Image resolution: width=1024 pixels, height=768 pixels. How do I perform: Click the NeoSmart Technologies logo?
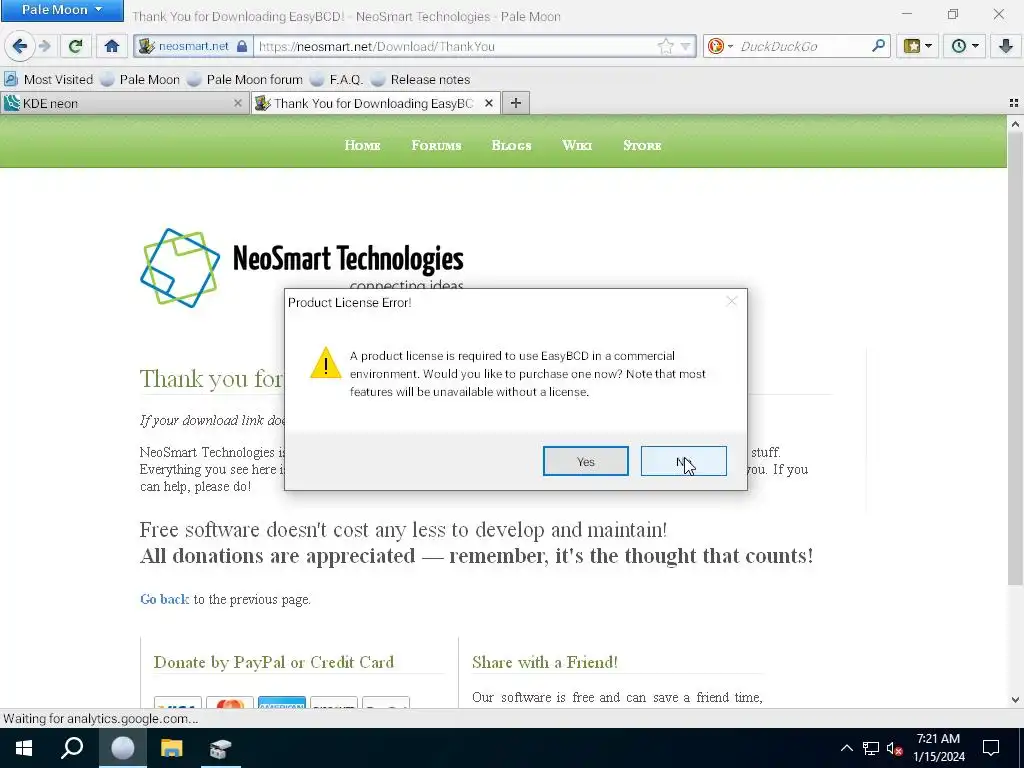302,268
